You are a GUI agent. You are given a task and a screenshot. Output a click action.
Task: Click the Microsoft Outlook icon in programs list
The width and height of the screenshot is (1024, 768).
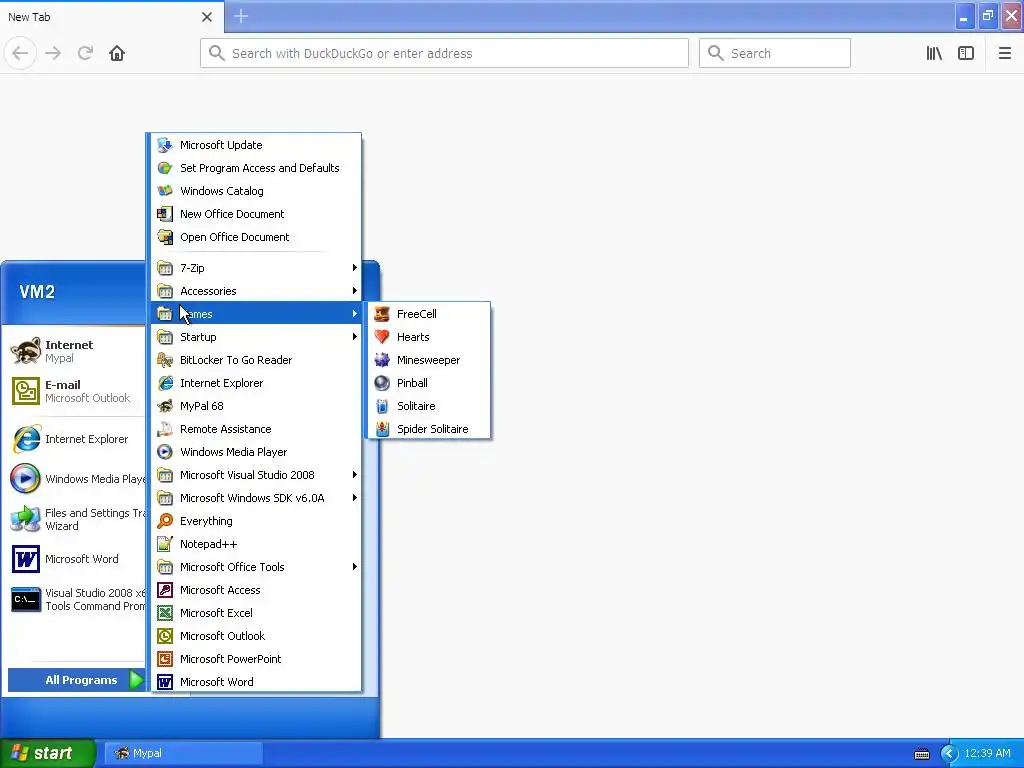tap(165, 635)
